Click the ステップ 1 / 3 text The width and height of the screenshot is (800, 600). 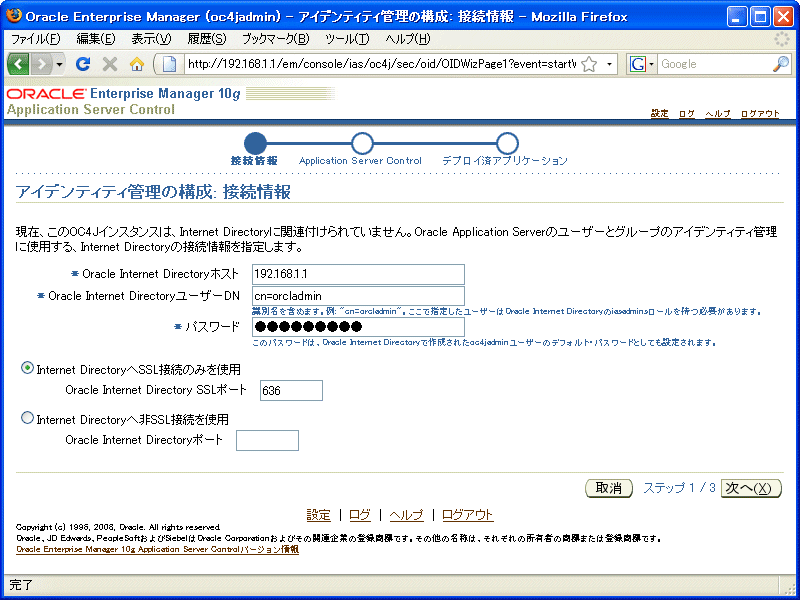(679, 488)
